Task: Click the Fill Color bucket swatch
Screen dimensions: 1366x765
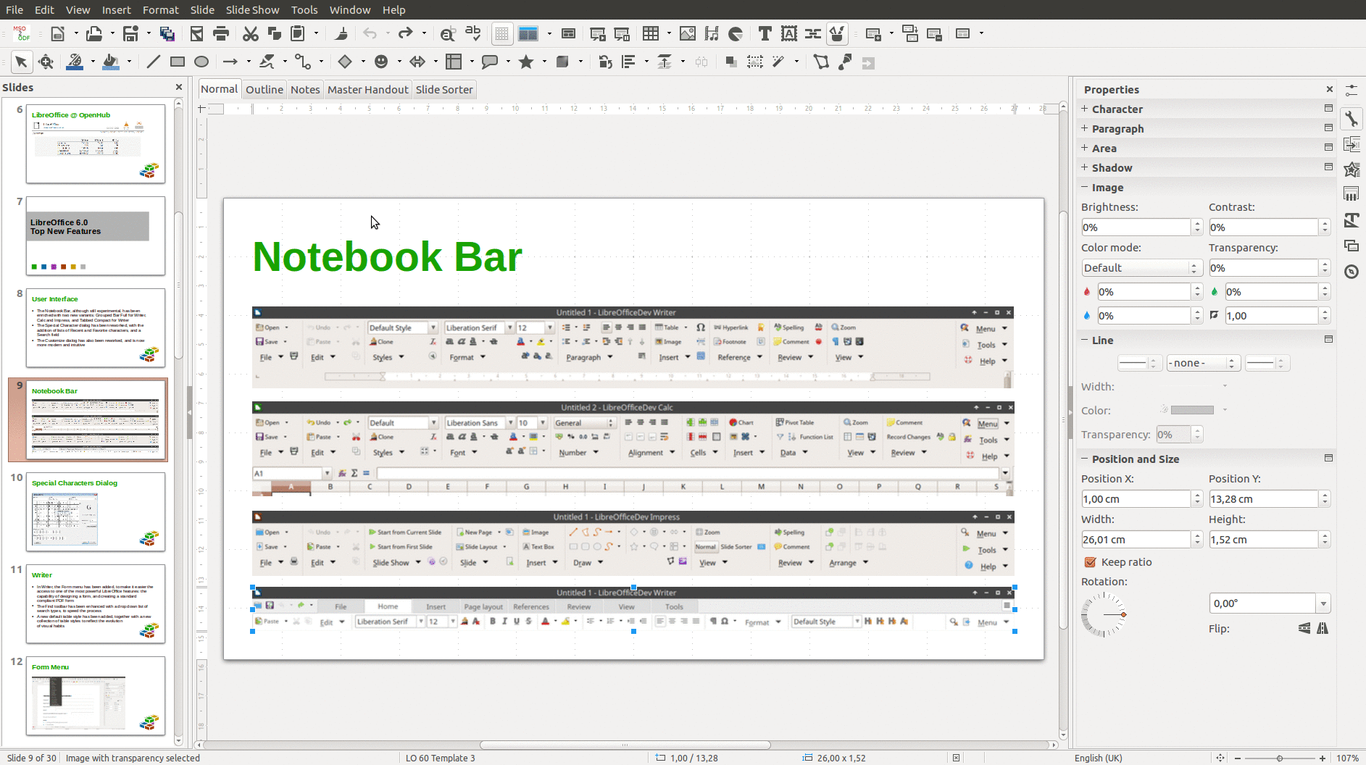Action: point(110,61)
